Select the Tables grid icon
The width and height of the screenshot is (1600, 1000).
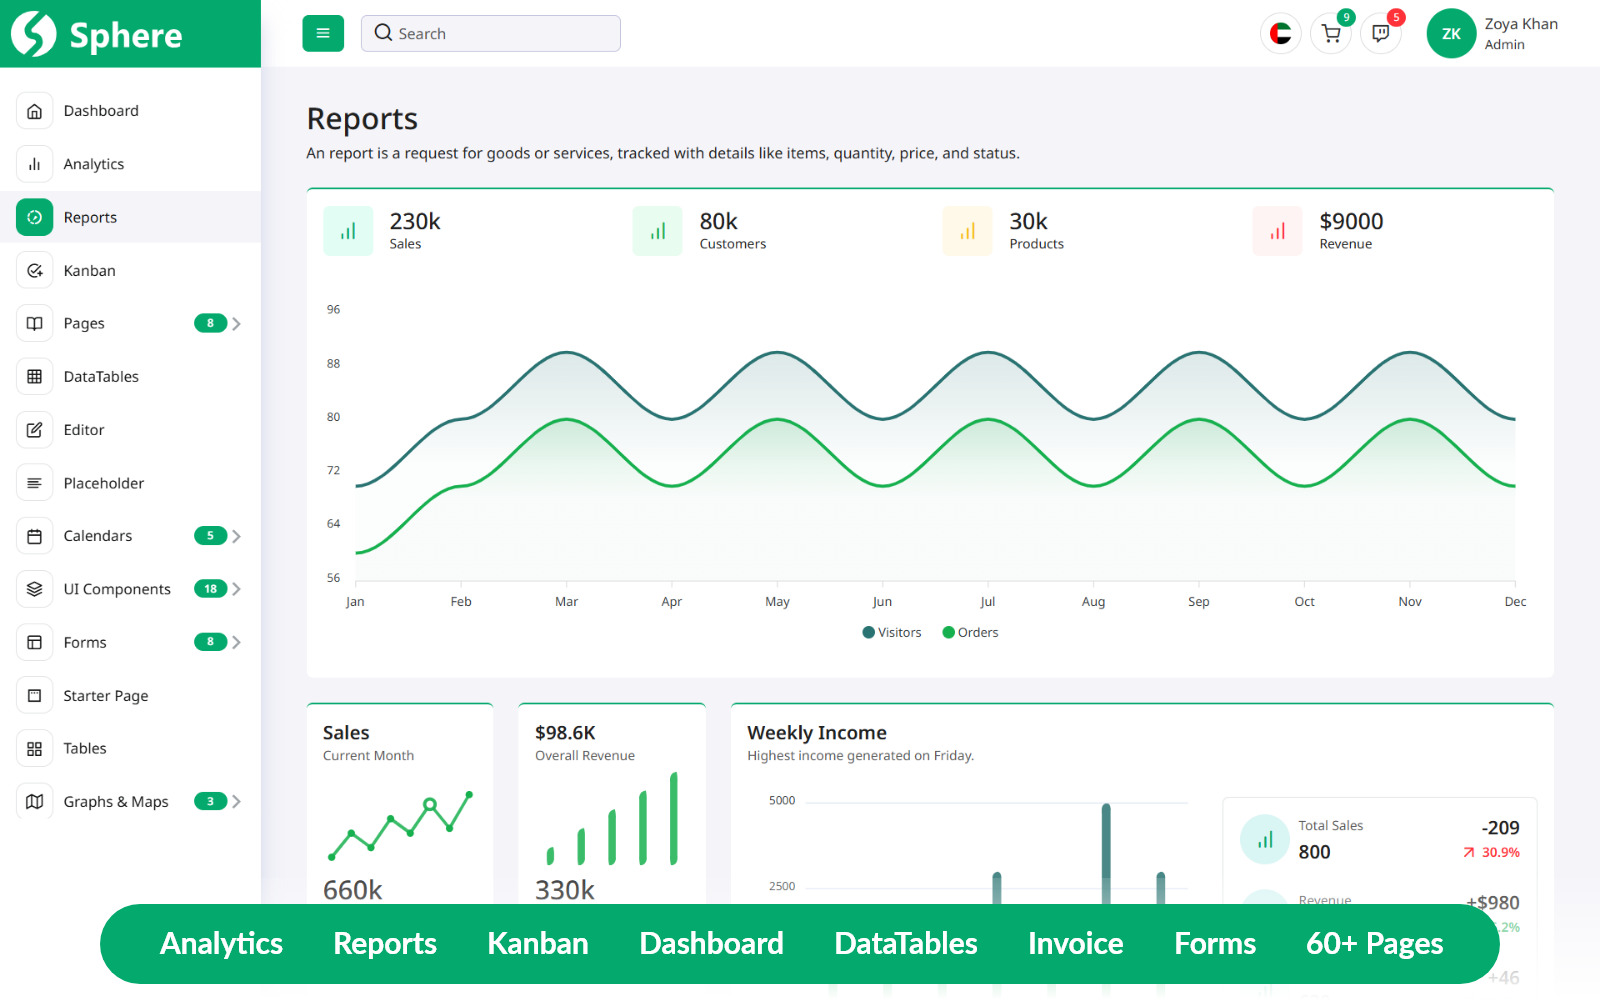point(34,748)
